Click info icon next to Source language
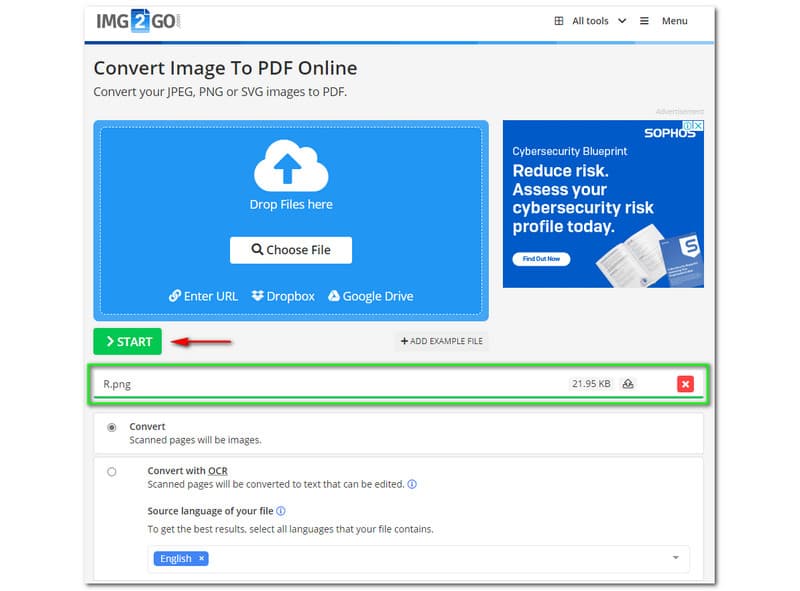 tap(281, 511)
